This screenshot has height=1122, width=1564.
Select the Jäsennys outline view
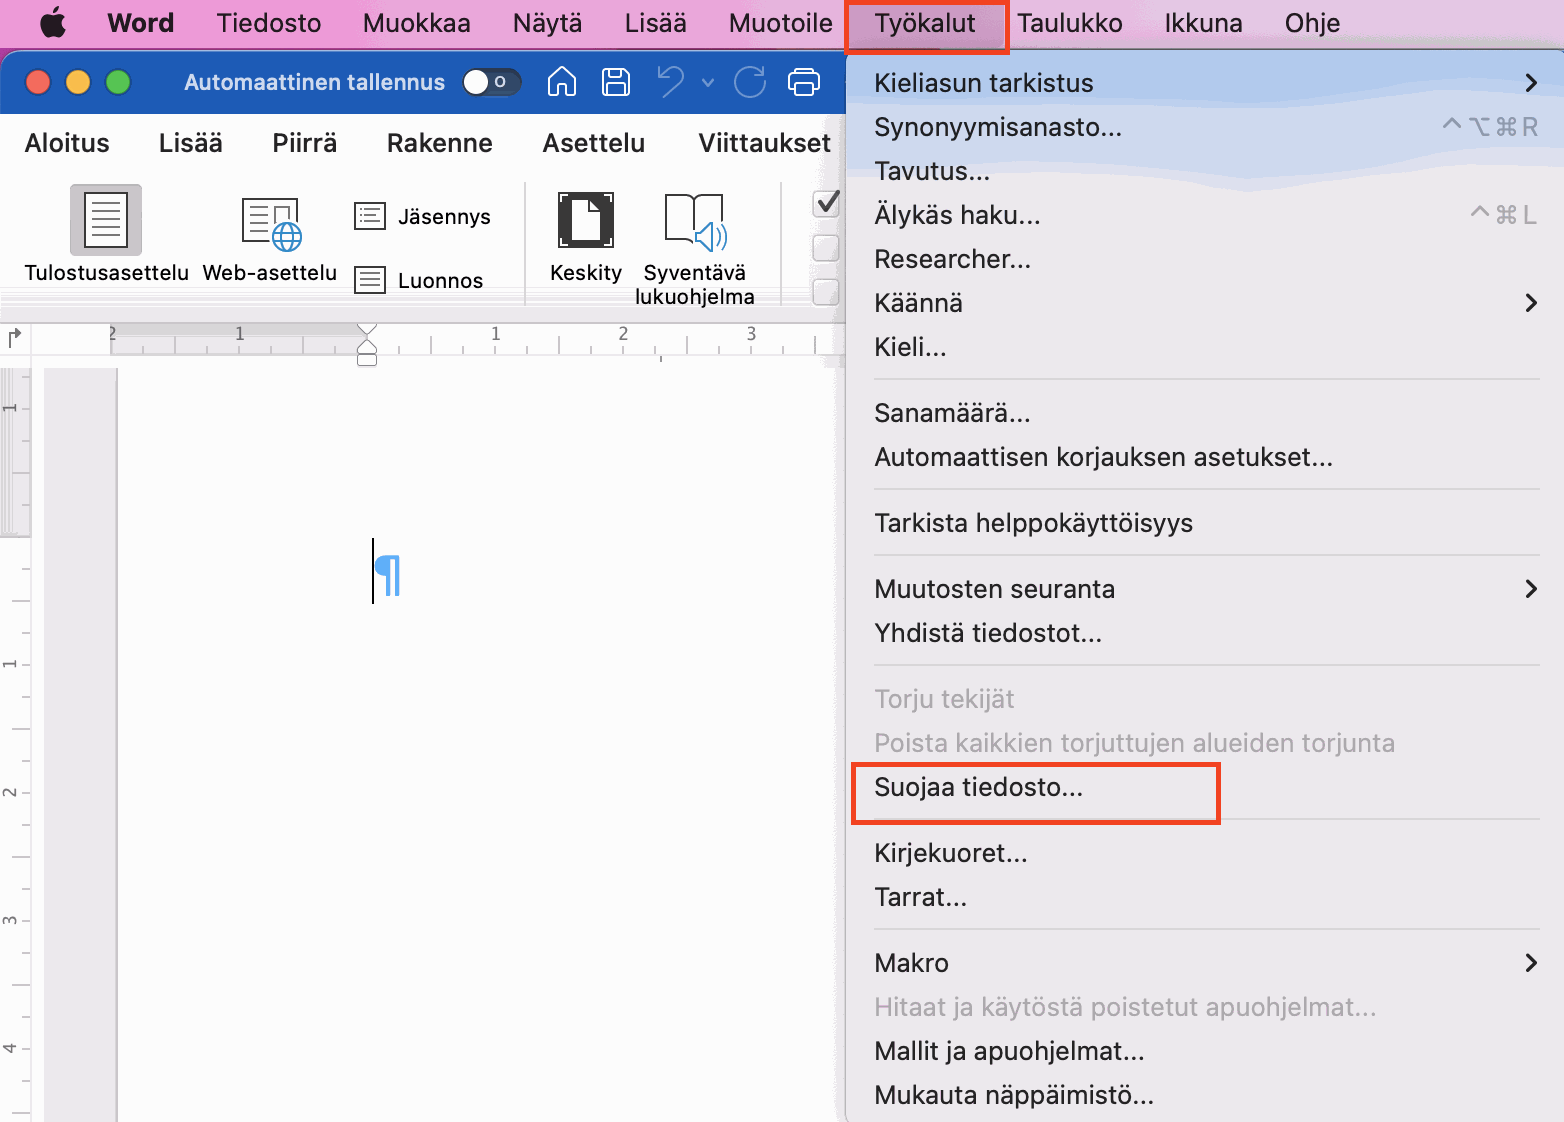click(423, 216)
